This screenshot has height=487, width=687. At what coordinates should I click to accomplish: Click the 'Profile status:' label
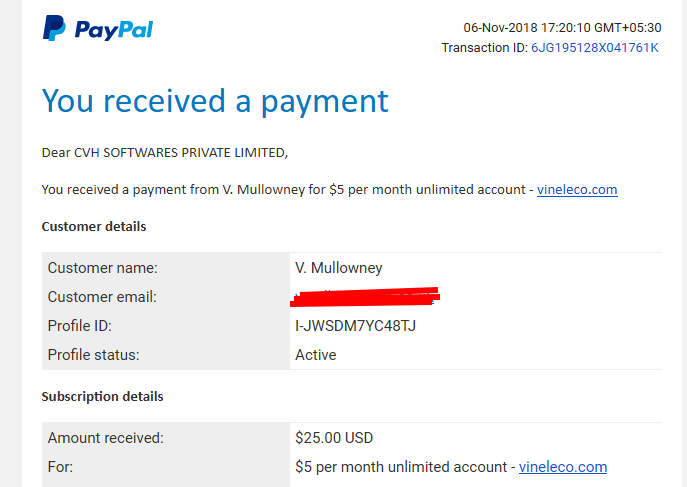tap(93, 355)
